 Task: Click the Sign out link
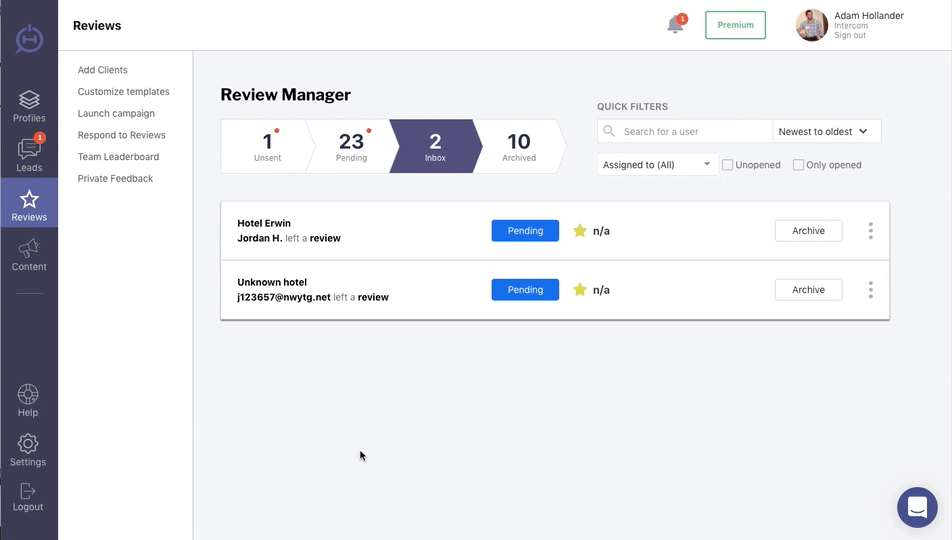tap(849, 35)
